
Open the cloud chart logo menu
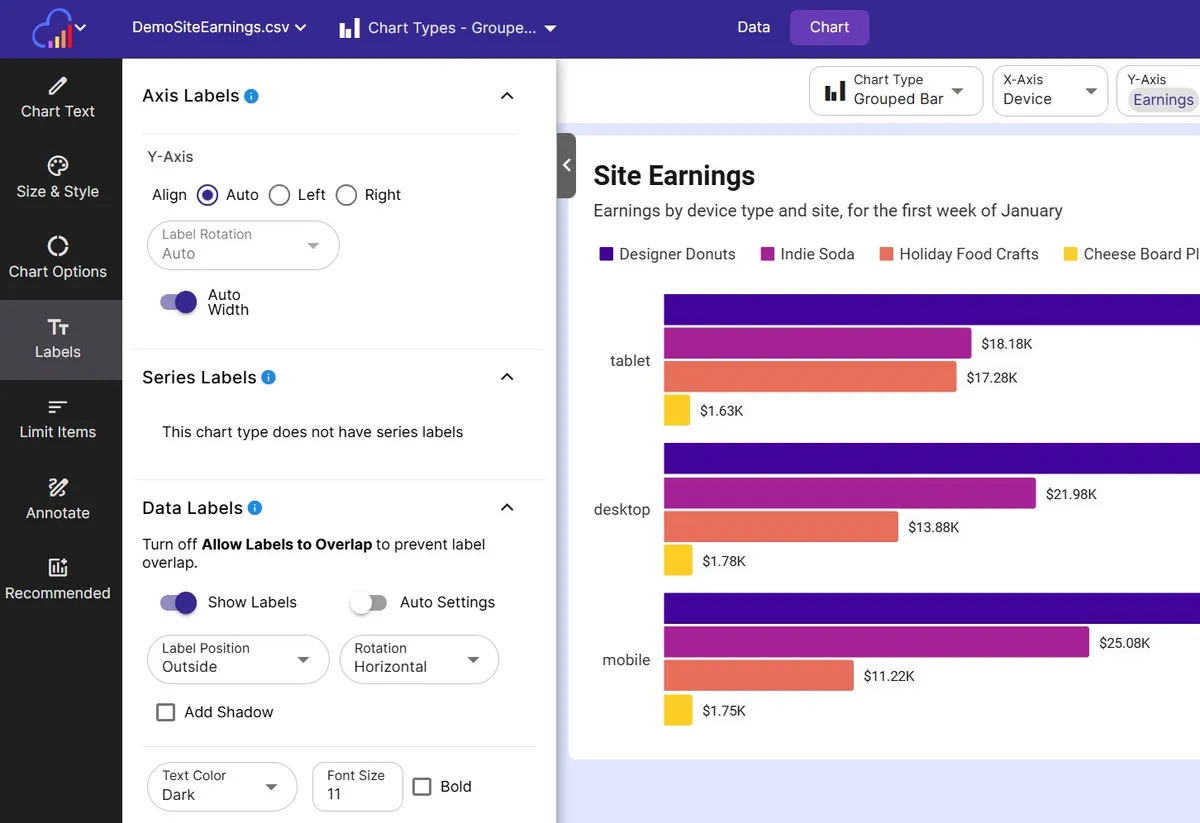tap(58, 29)
